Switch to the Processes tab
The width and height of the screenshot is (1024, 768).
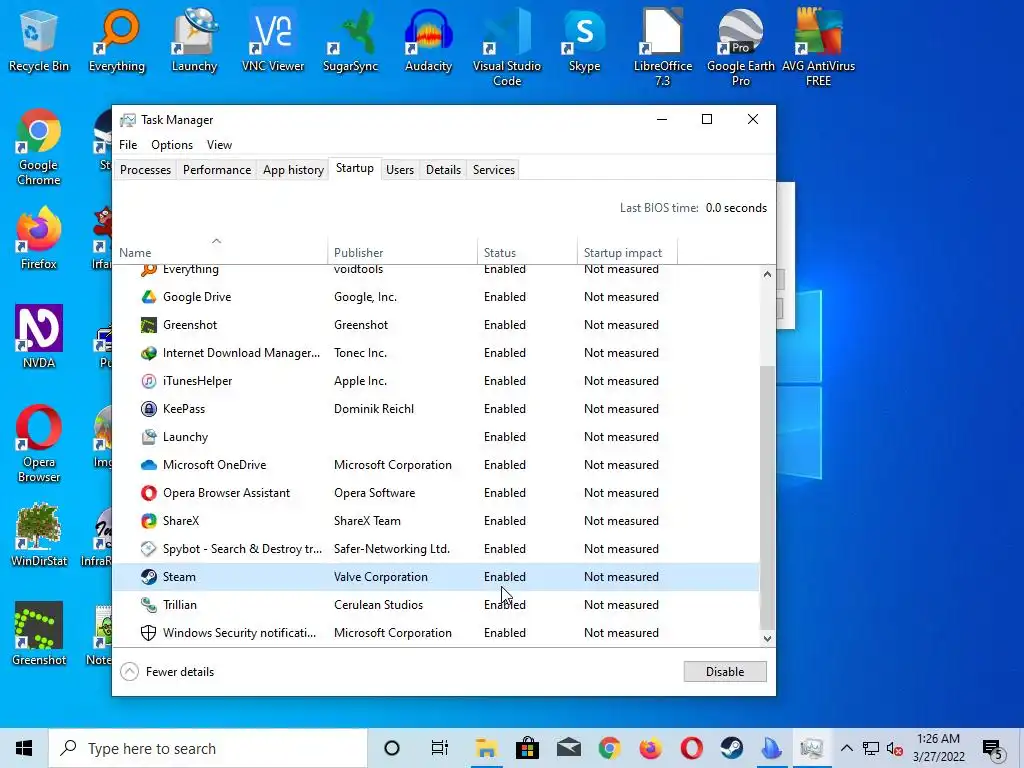click(x=146, y=170)
